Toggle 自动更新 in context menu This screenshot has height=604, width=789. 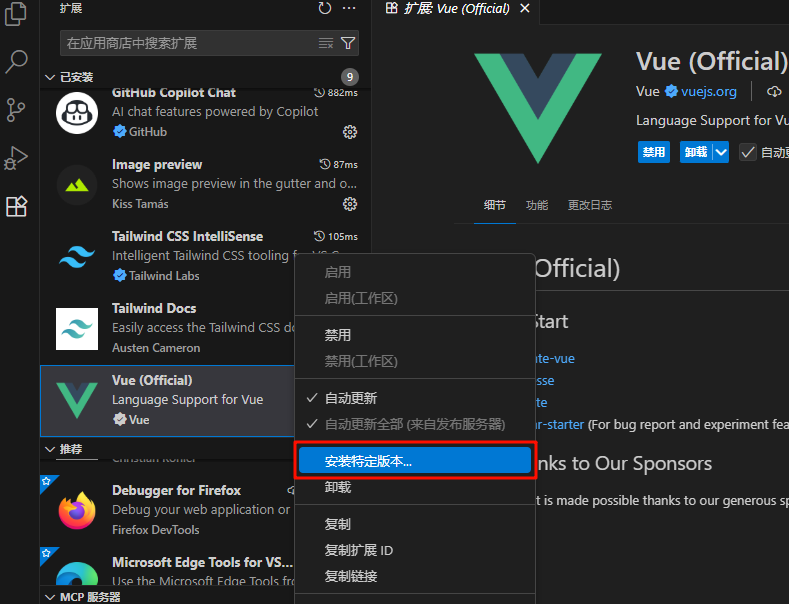point(415,398)
